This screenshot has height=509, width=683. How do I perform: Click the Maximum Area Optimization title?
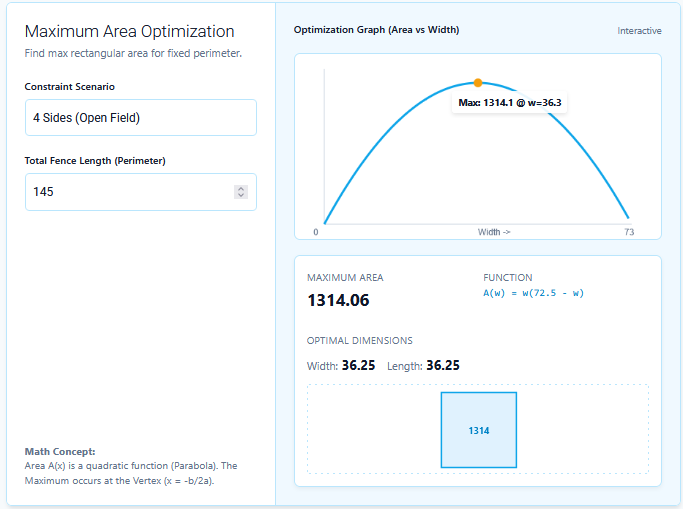[x=129, y=32]
